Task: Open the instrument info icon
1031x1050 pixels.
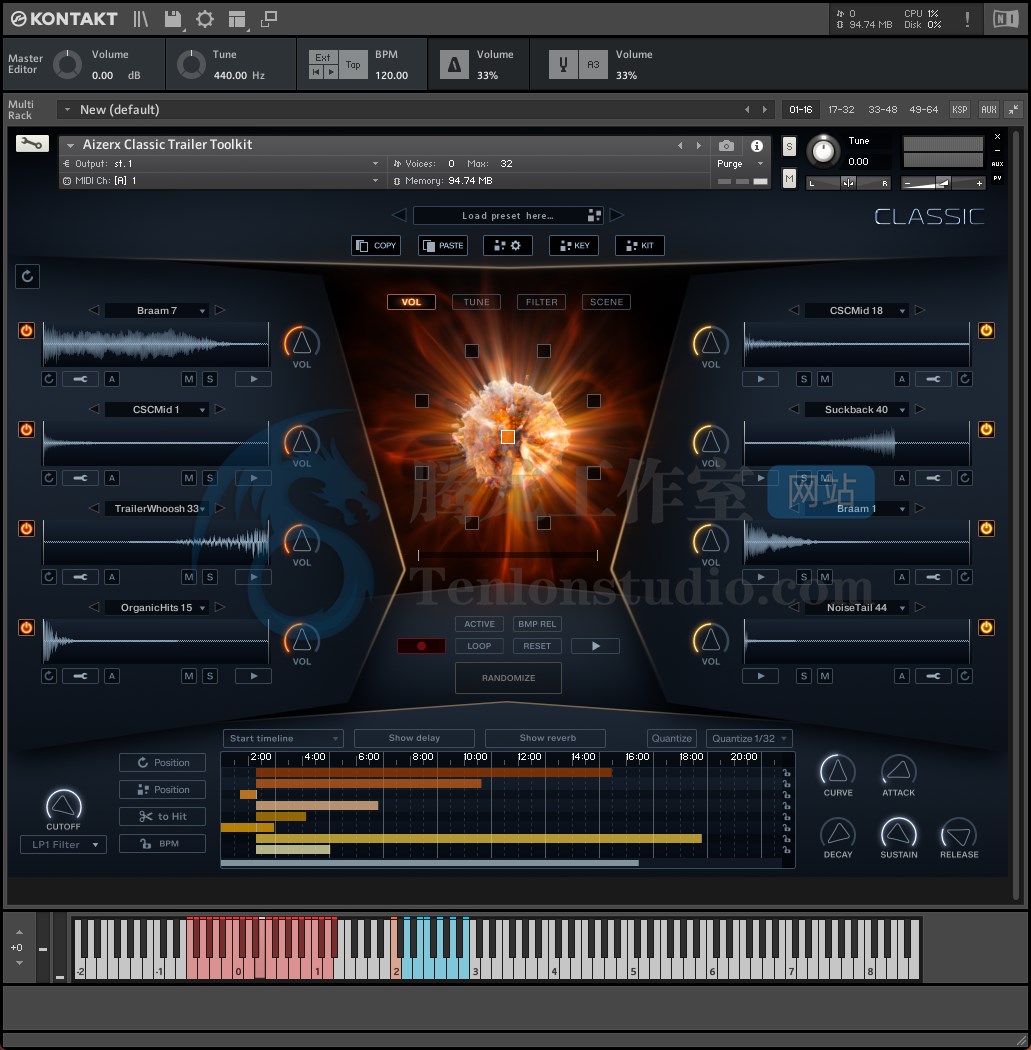Action: point(757,145)
